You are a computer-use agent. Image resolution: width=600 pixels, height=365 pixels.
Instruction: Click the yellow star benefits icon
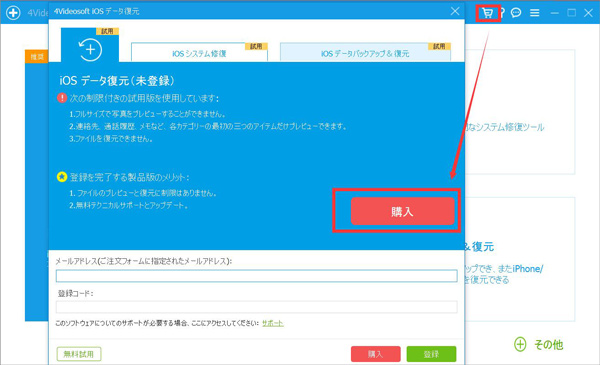[x=62, y=177]
